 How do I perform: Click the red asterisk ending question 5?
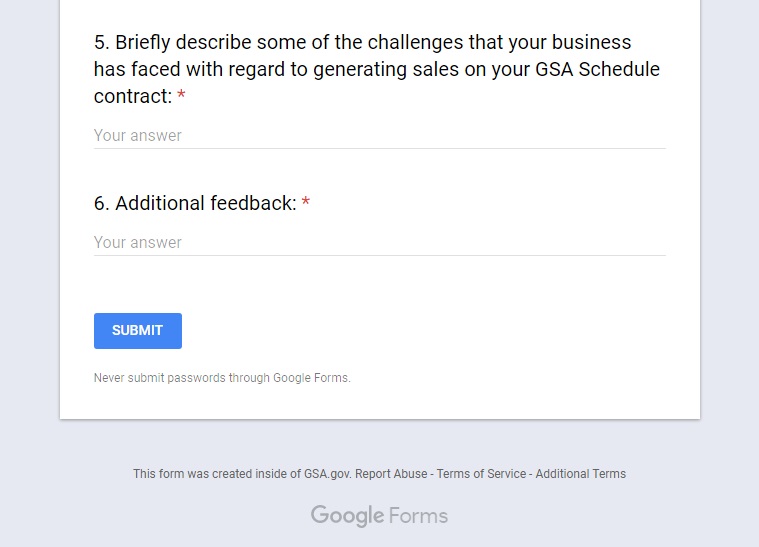pyautogui.click(x=181, y=97)
